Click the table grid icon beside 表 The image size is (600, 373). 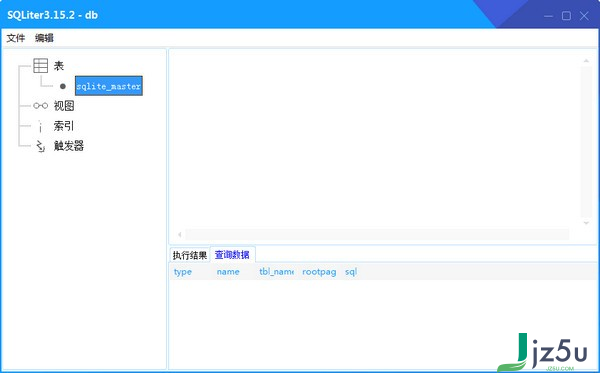pyautogui.click(x=41, y=66)
